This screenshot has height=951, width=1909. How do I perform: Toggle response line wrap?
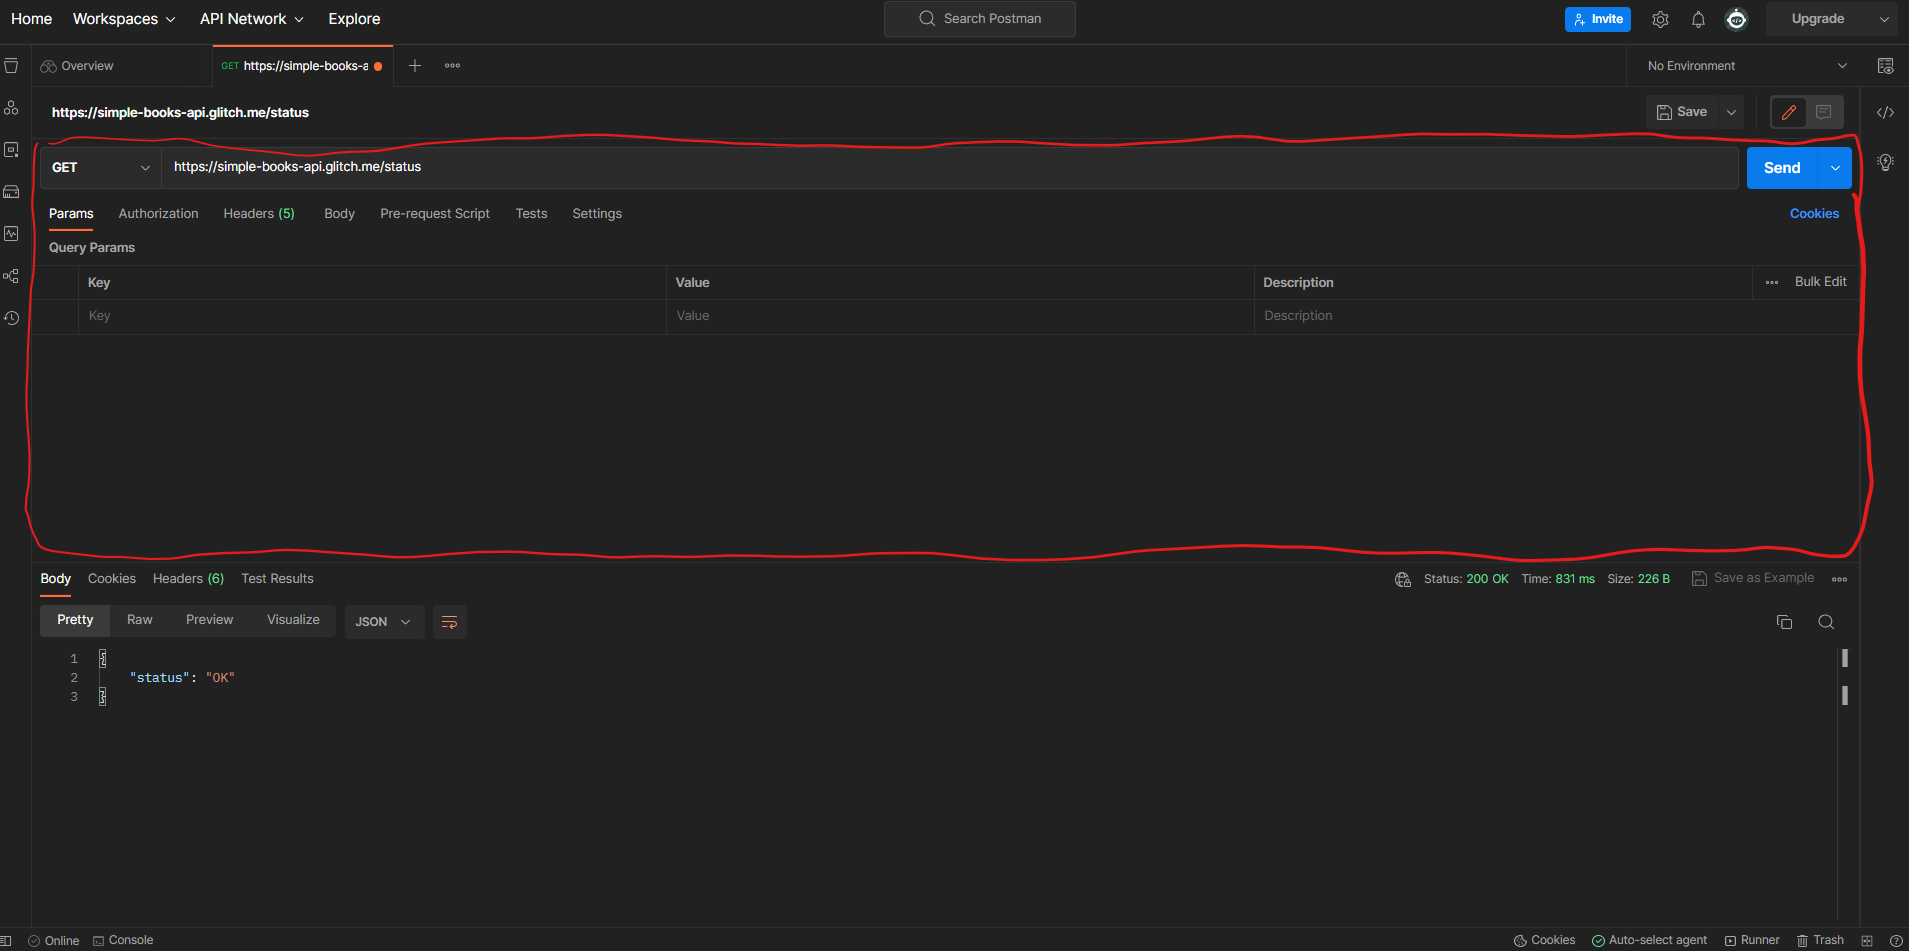450,622
